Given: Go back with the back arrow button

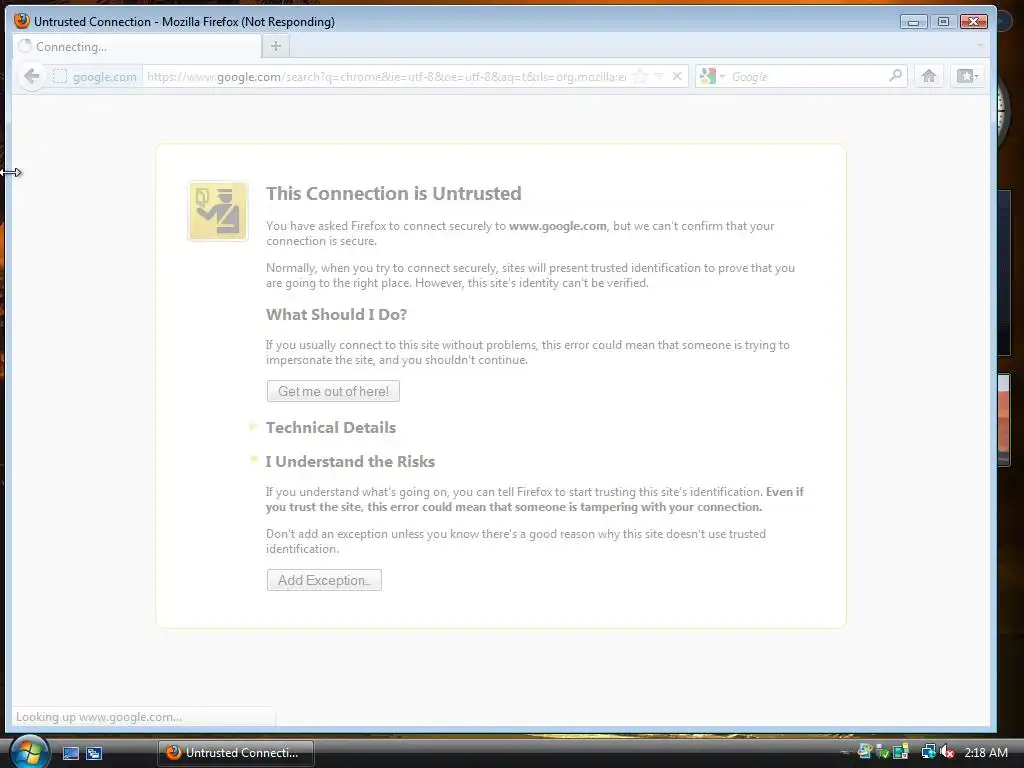Looking at the screenshot, I should point(31,76).
